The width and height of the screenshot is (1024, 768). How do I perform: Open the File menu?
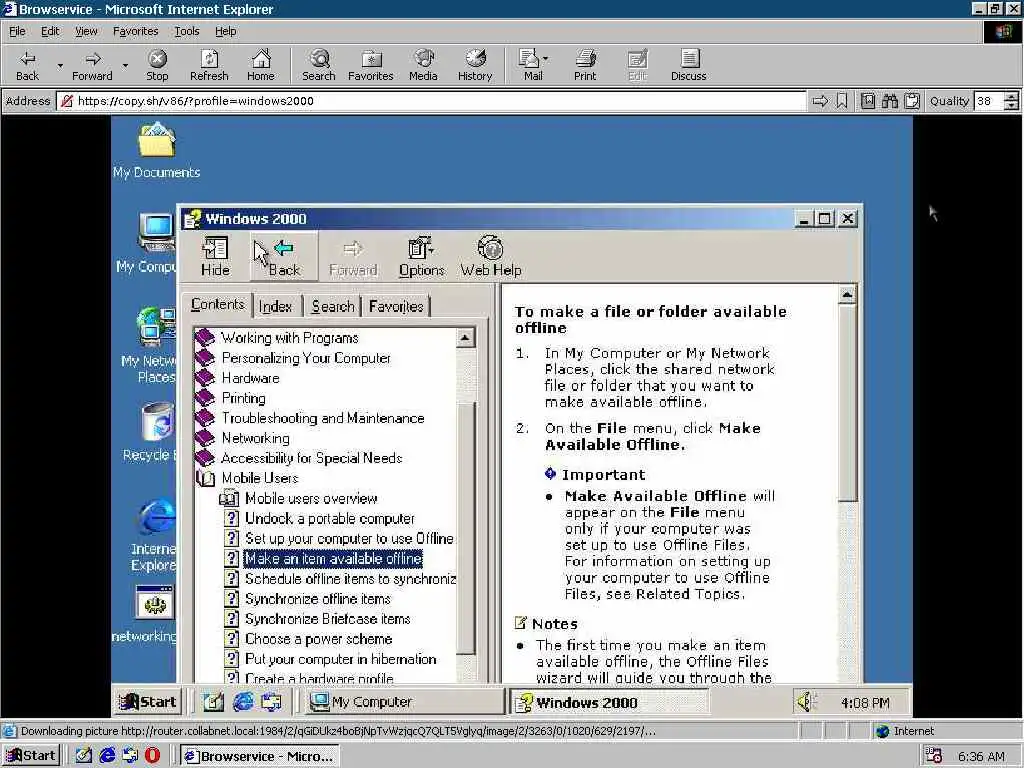pos(17,31)
